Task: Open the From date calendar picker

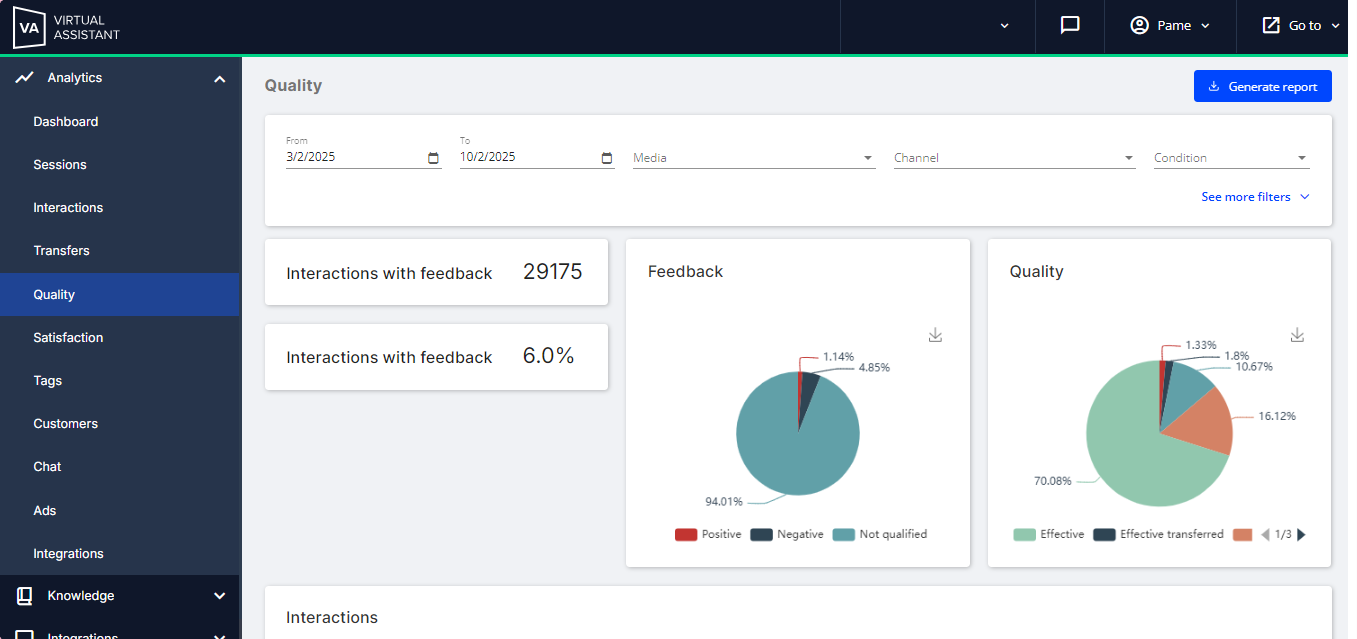Action: click(x=433, y=158)
